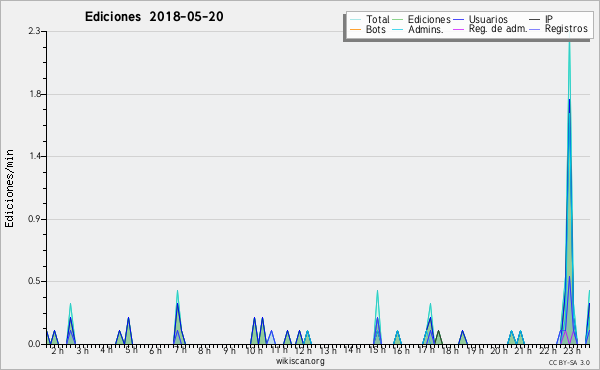Viewport: 600px width, 370px height.
Task: Click the y-axis value 1.8
Action: click(35, 94)
